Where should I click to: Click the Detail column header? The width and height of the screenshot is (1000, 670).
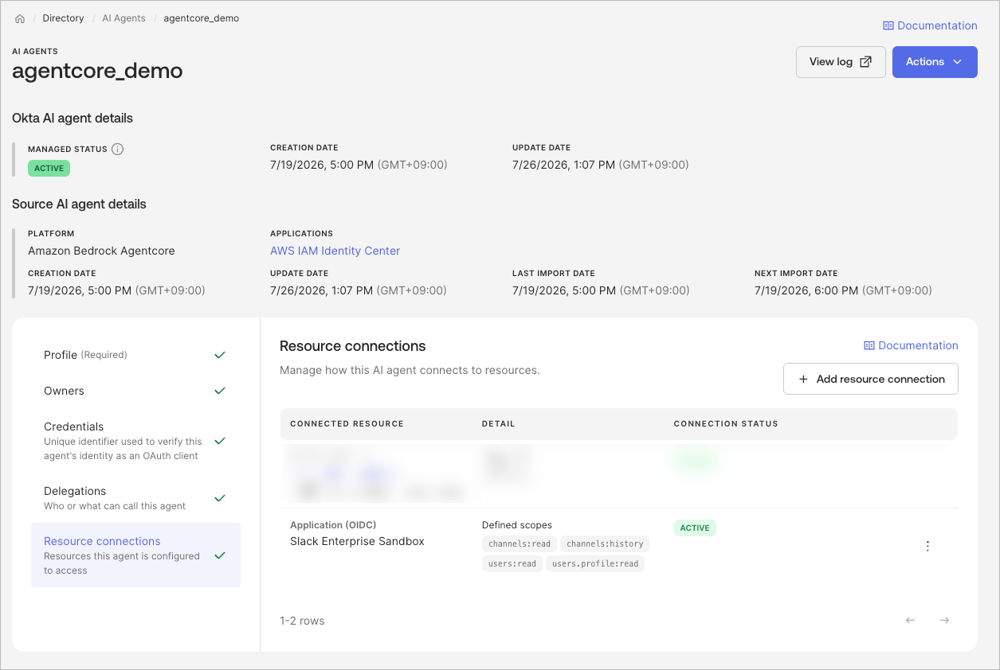498,424
